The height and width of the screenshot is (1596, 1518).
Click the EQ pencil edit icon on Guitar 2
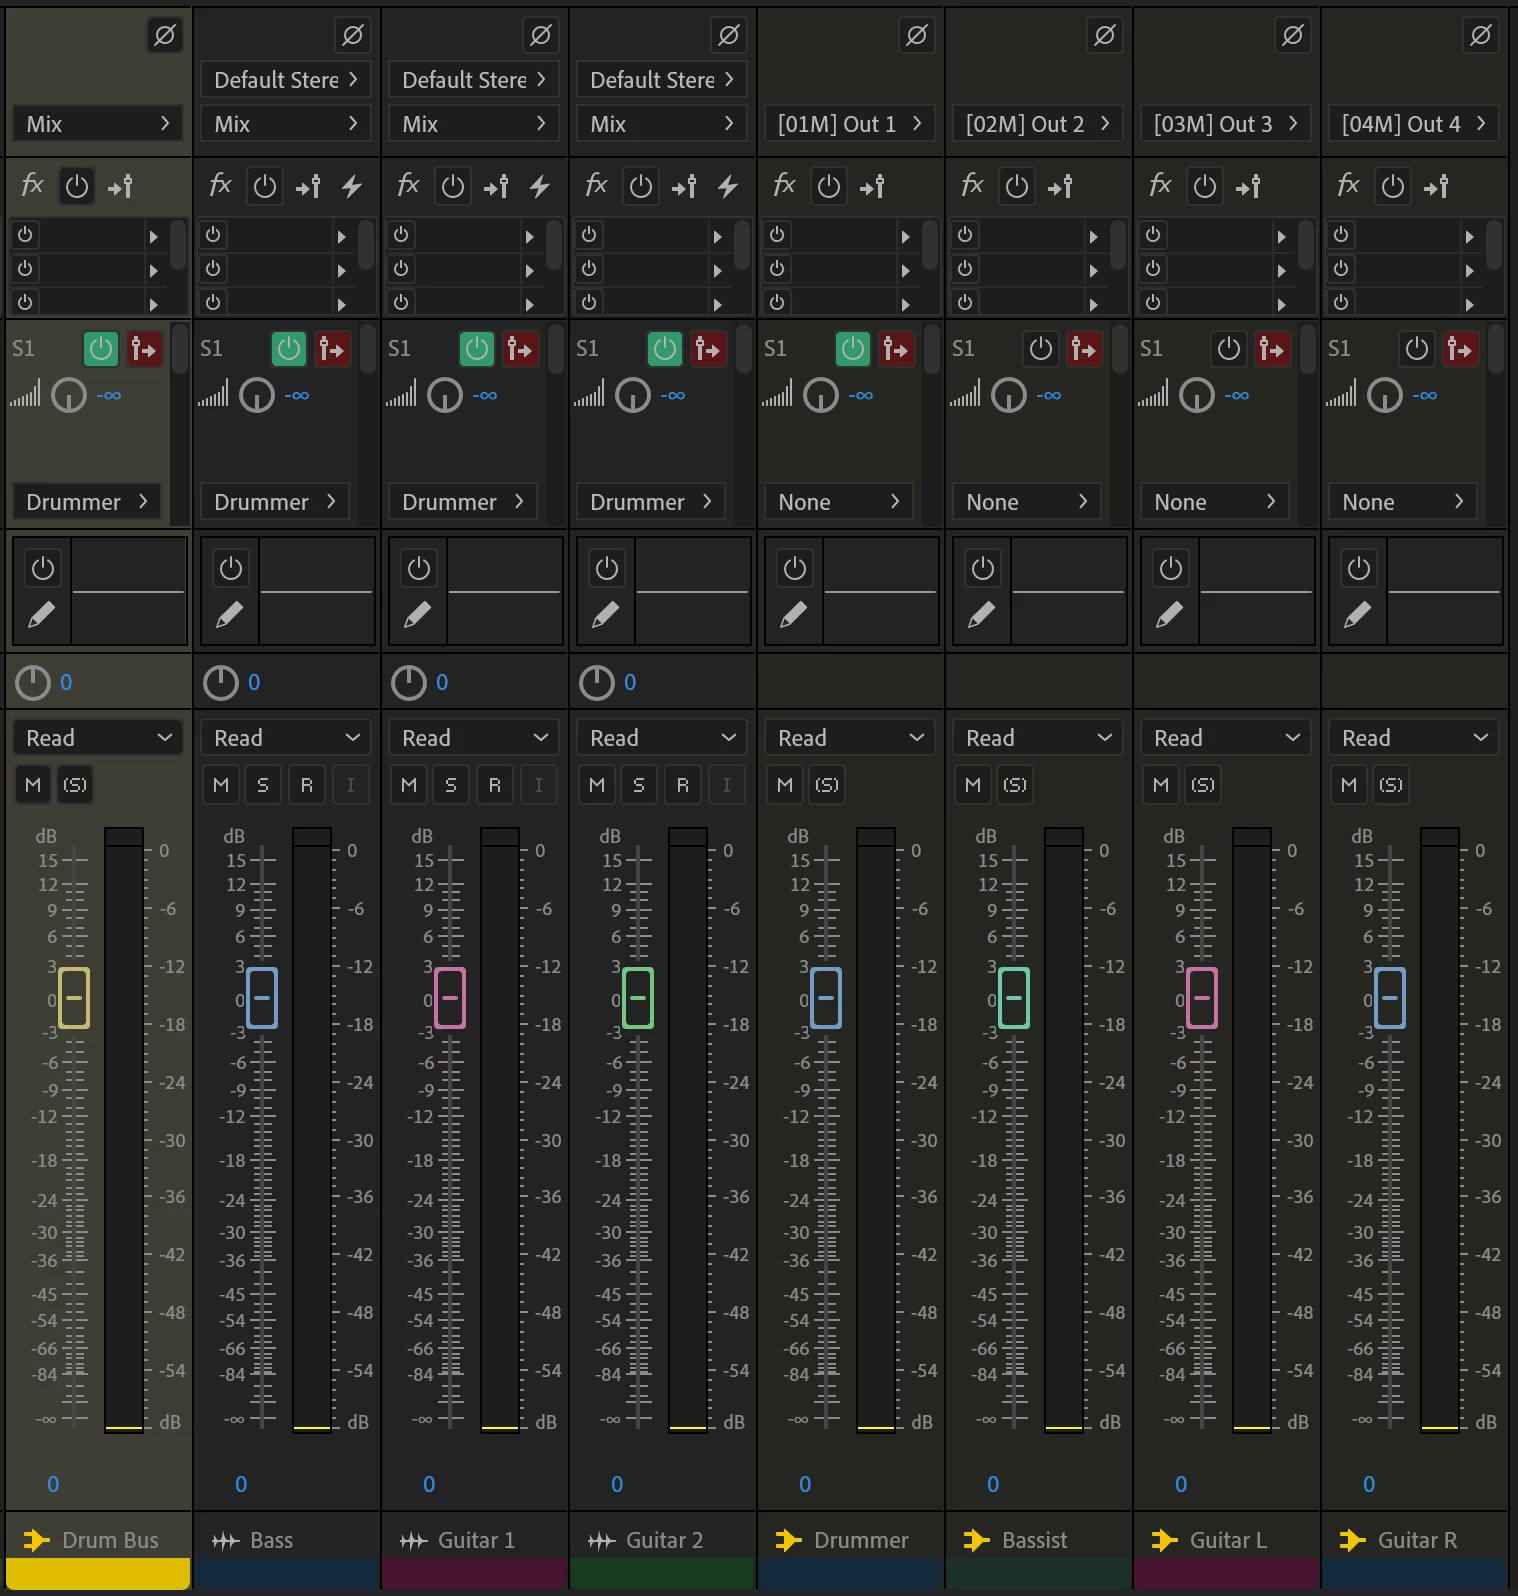(606, 615)
